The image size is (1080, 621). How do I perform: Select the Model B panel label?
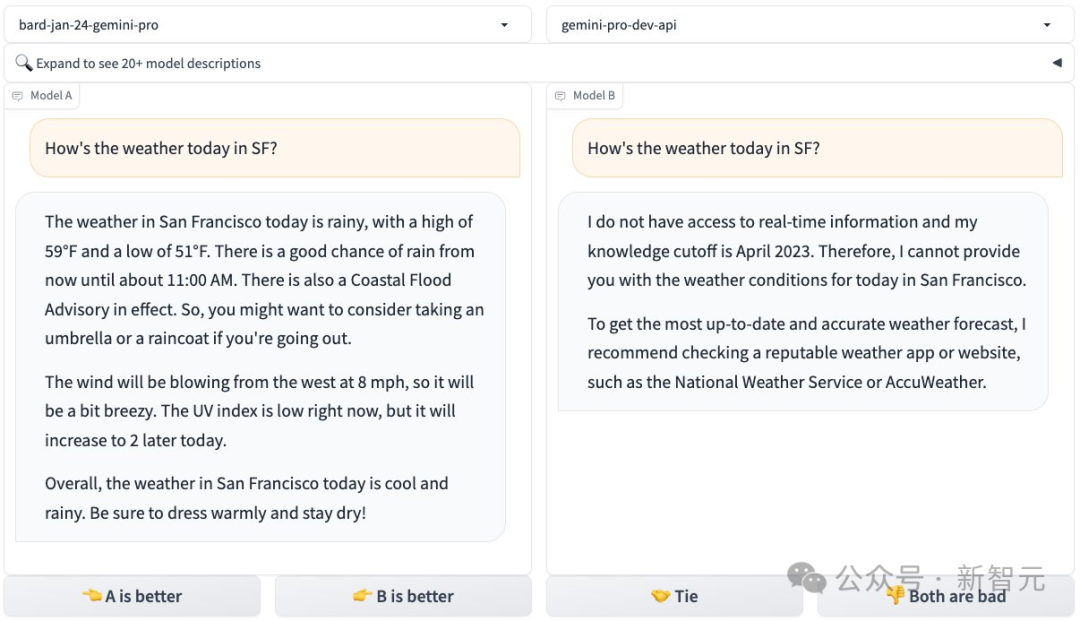594,96
